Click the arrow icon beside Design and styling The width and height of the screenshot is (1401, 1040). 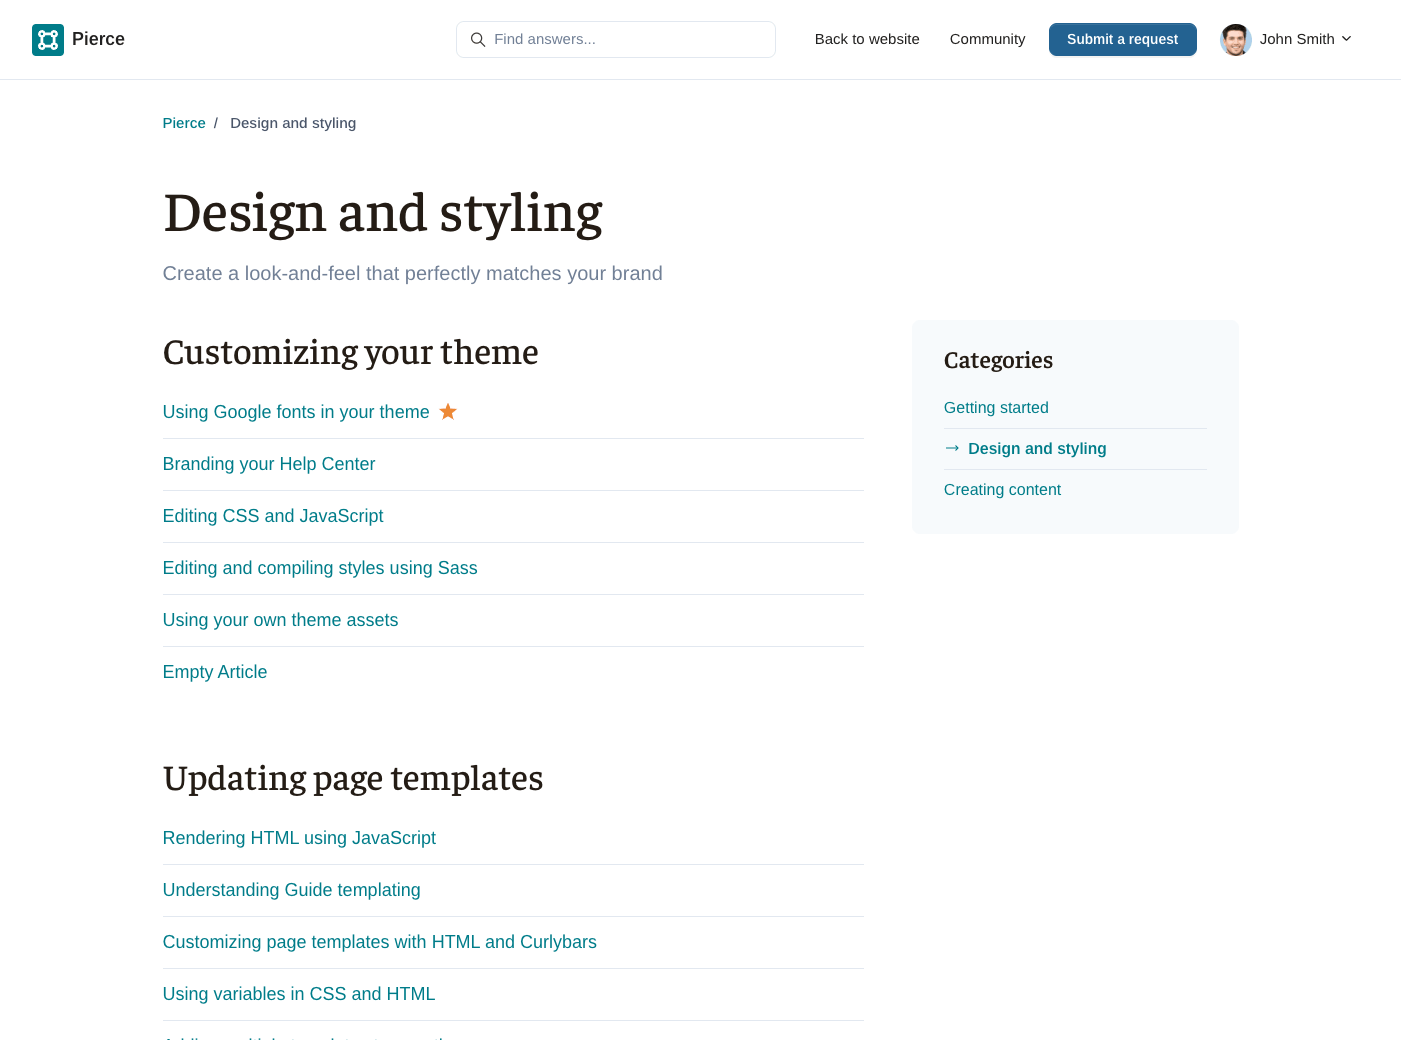point(952,448)
